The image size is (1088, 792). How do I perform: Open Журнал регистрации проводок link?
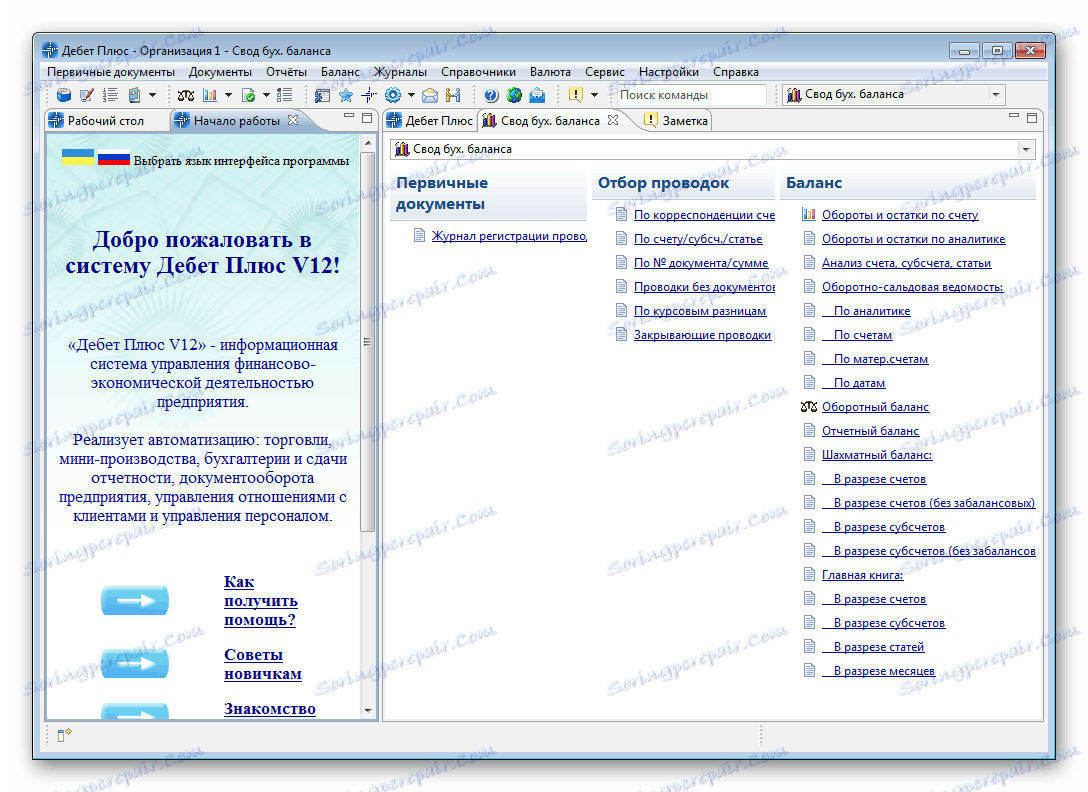[509, 236]
